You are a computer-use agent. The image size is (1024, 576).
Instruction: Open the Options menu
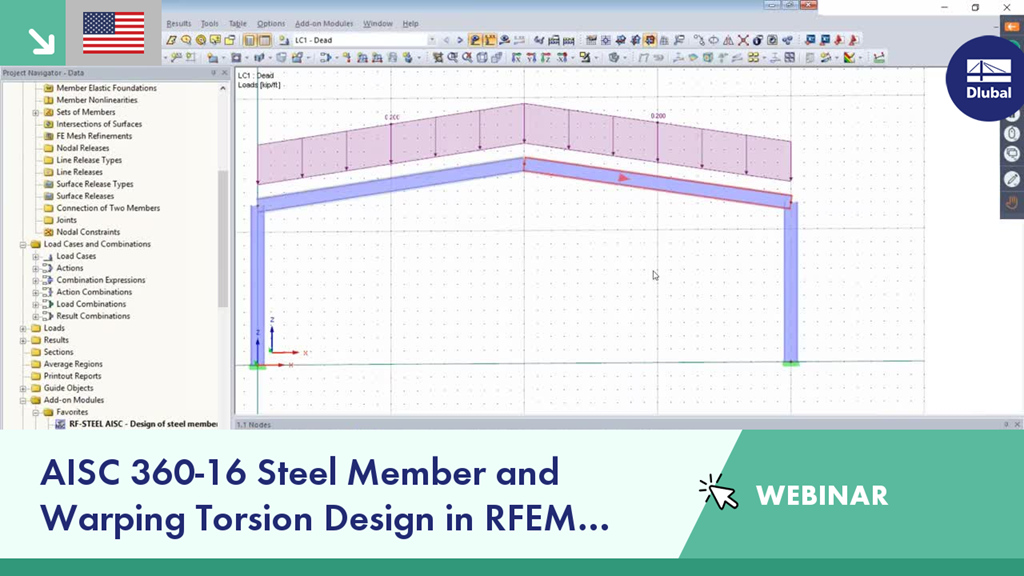(x=270, y=24)
